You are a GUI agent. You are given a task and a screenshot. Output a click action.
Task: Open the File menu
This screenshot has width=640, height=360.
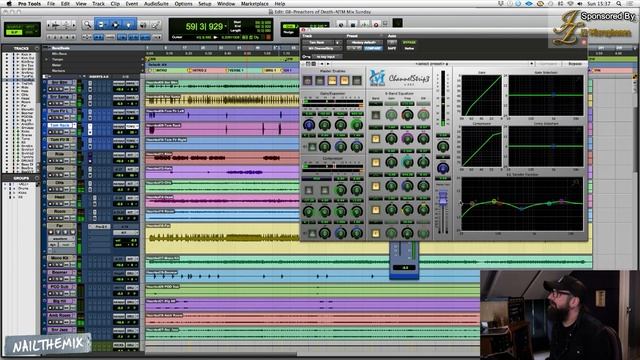[51, 4]
